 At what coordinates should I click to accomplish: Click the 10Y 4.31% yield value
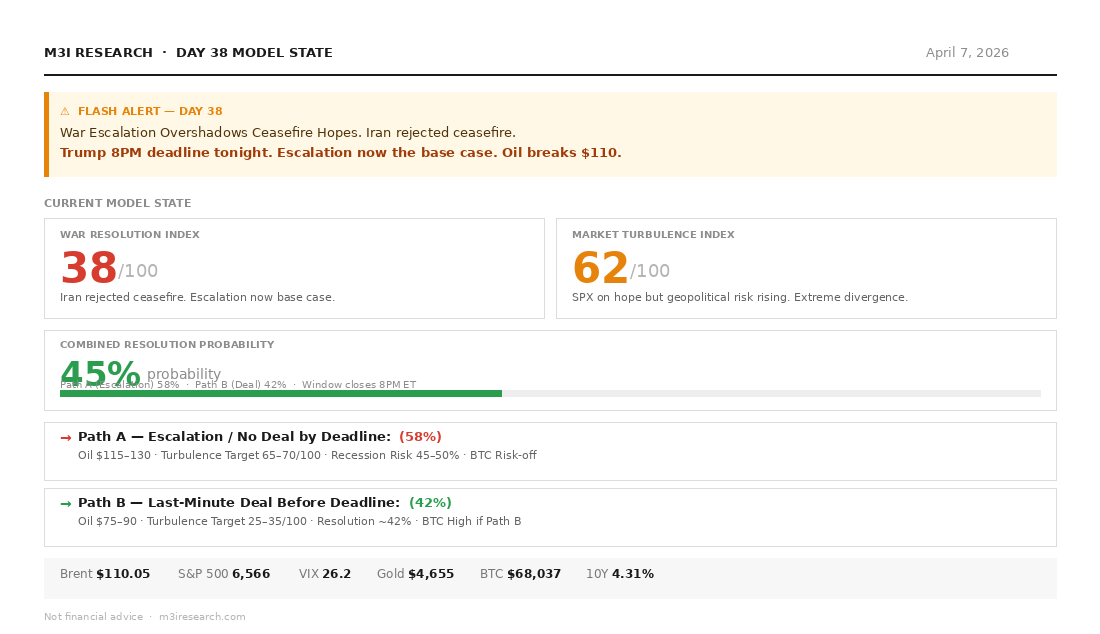pos(632,574)
